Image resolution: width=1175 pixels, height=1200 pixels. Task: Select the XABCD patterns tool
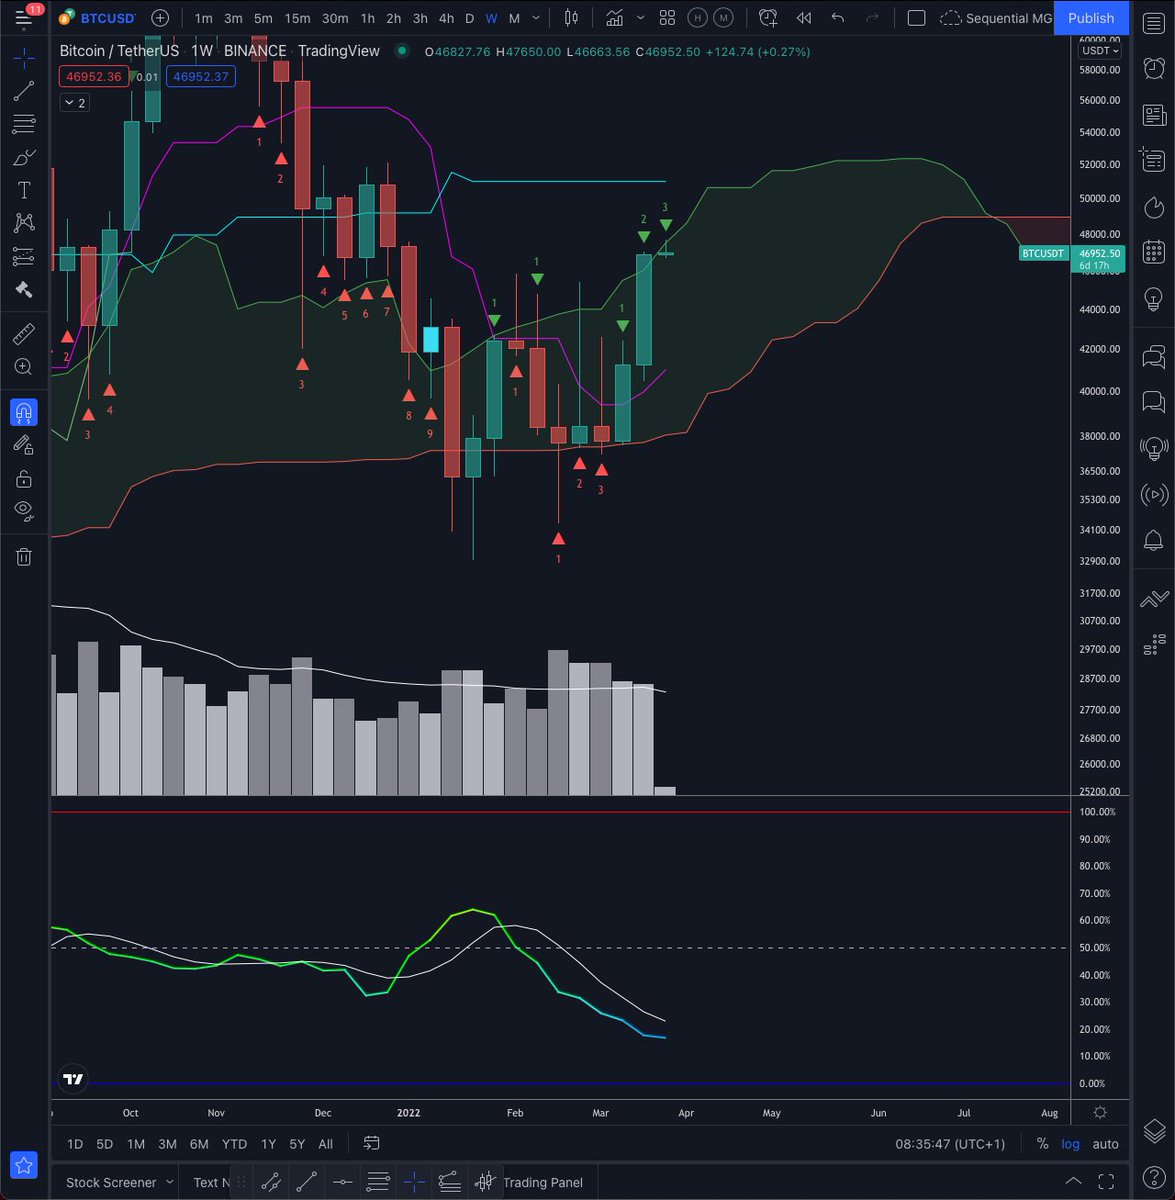click(x=24, y=223)
